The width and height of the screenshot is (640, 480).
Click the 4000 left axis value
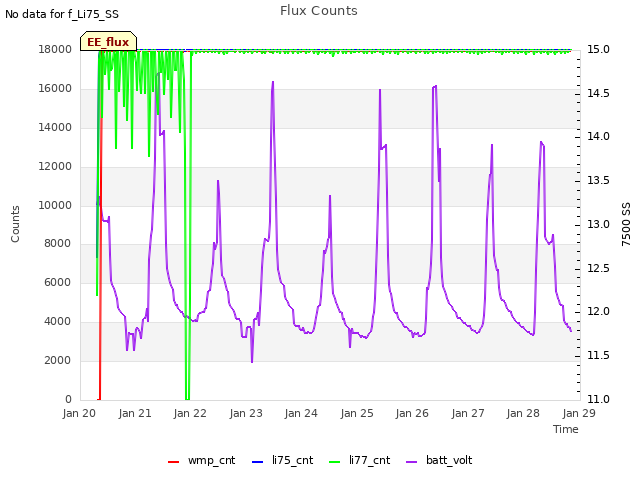tap(58, 321)
